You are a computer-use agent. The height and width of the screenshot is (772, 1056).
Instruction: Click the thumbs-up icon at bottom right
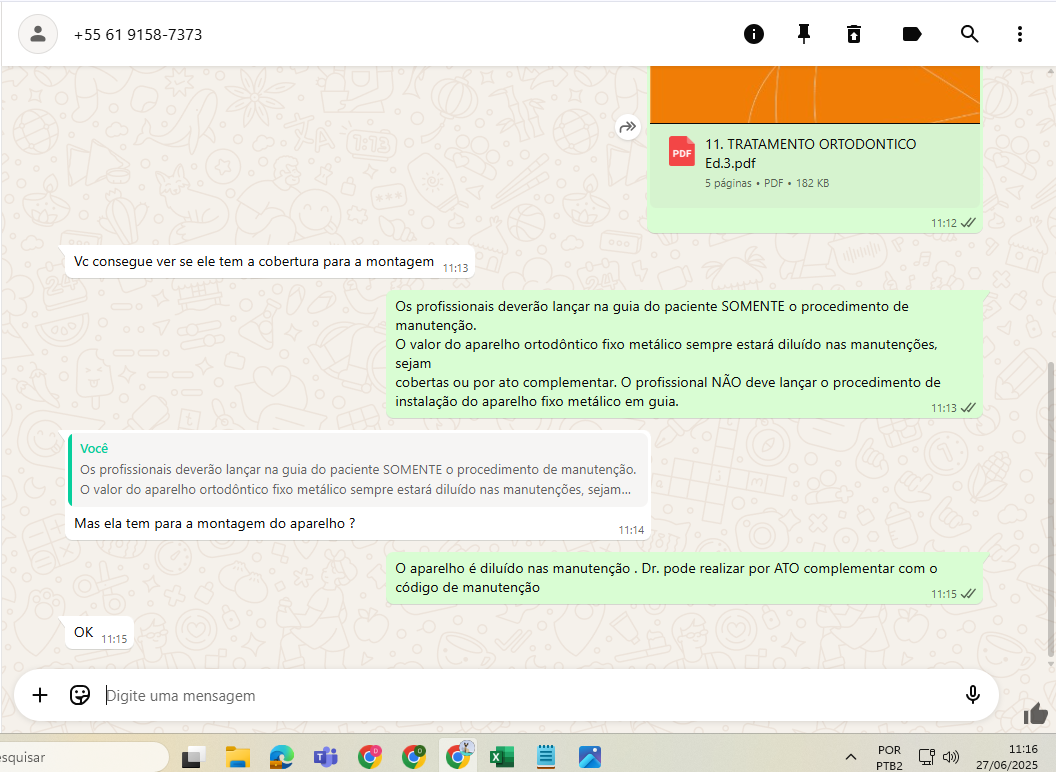[1036, 713]
